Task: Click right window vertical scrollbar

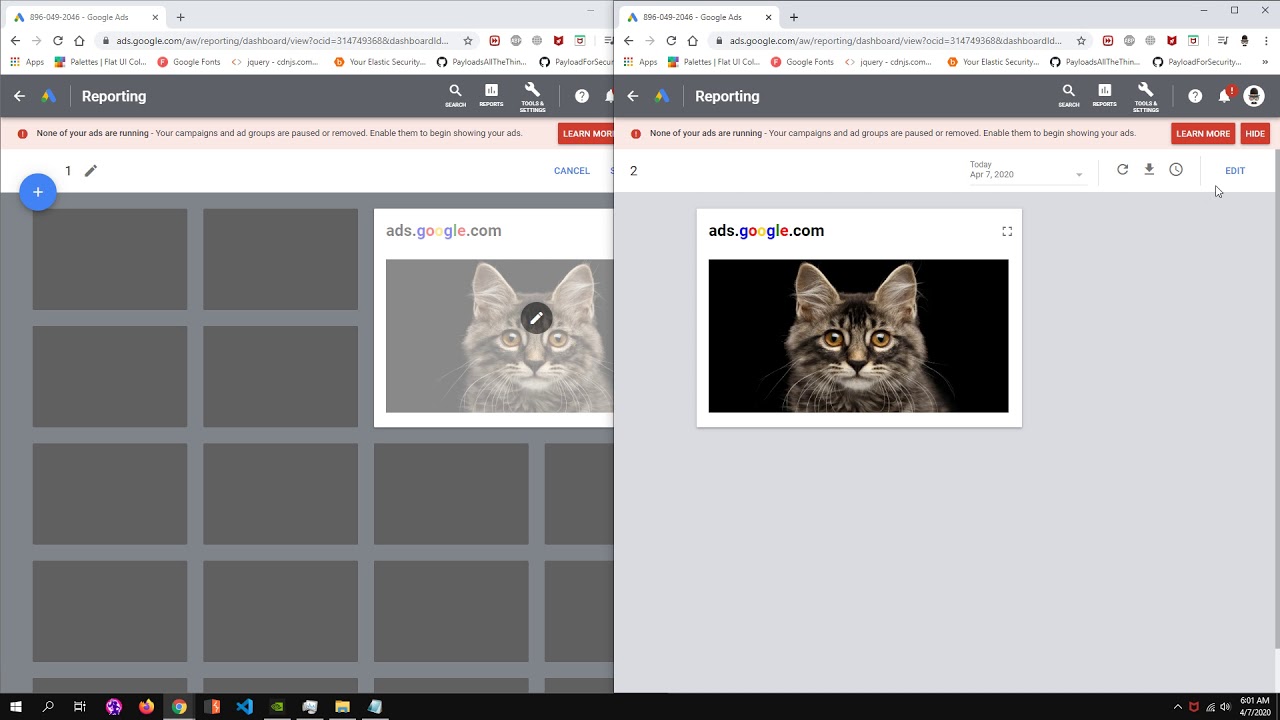Action: (x=1276, y=400)
